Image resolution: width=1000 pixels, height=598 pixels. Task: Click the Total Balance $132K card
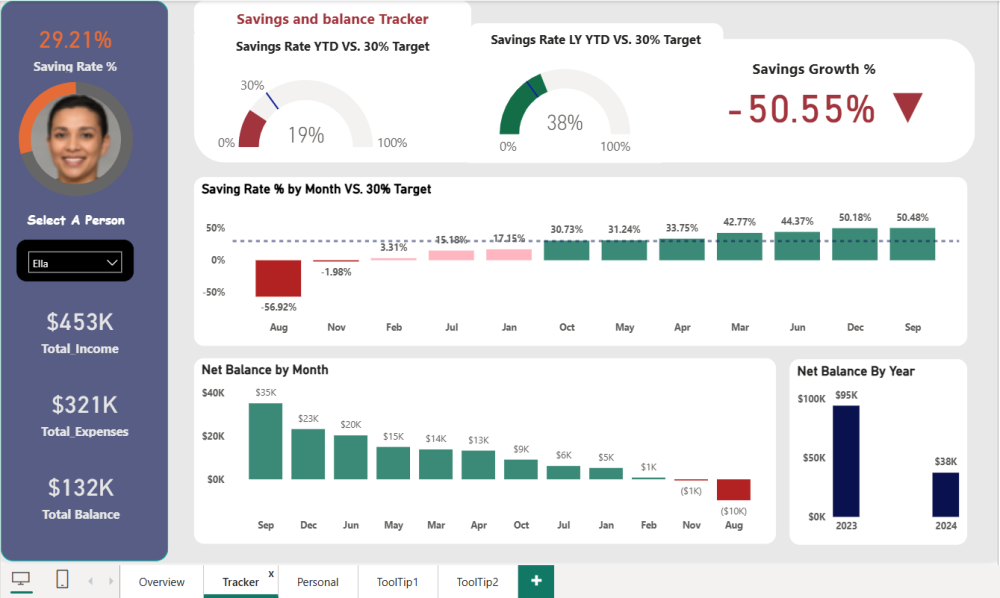tap(80, 498)
